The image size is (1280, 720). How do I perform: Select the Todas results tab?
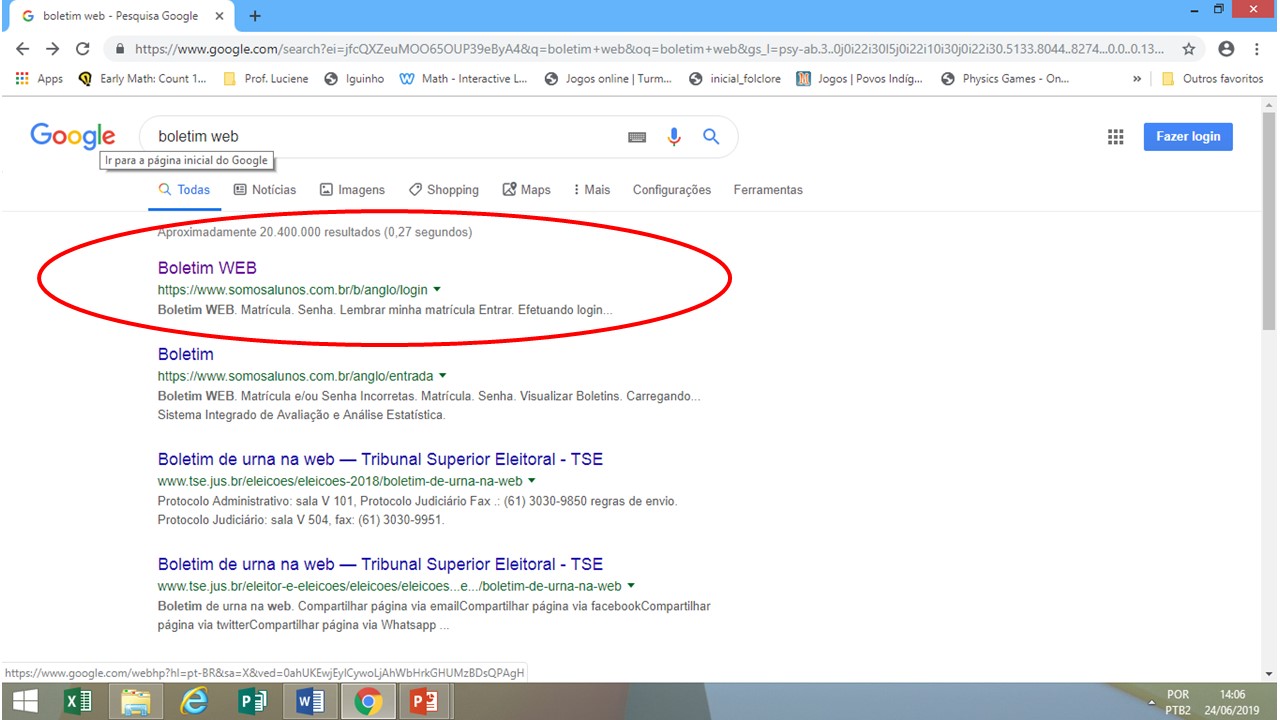[185, 190]
